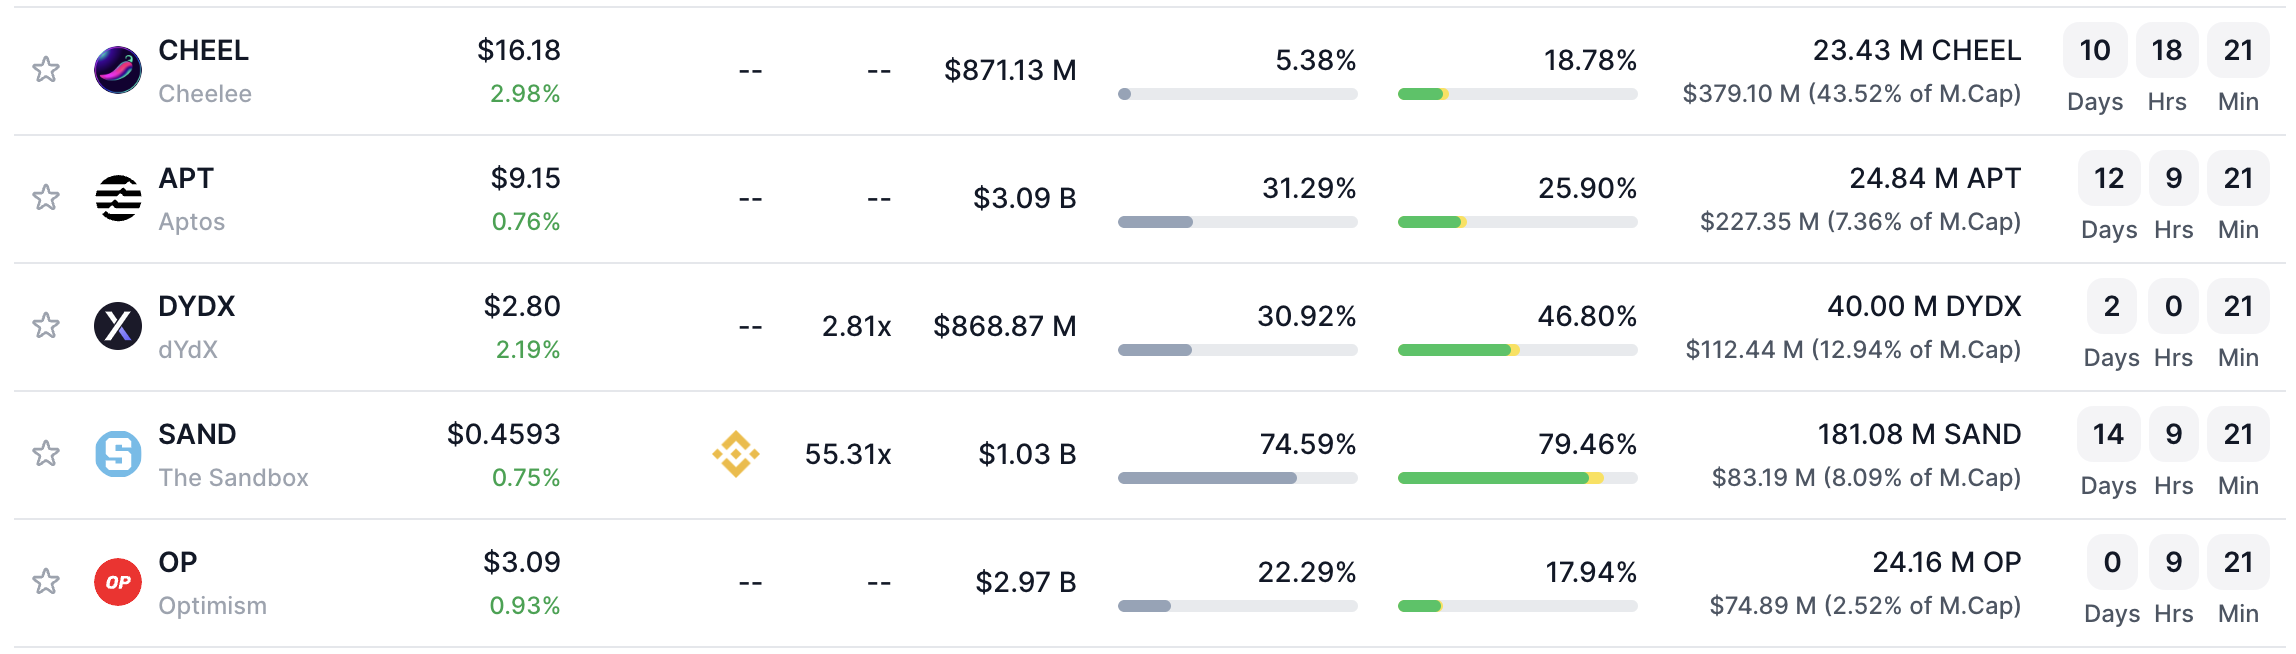Click the DYDX $868.87 M market cap
The height and width of the screenshot is (654, 2296).
(x=1004, y=326)
